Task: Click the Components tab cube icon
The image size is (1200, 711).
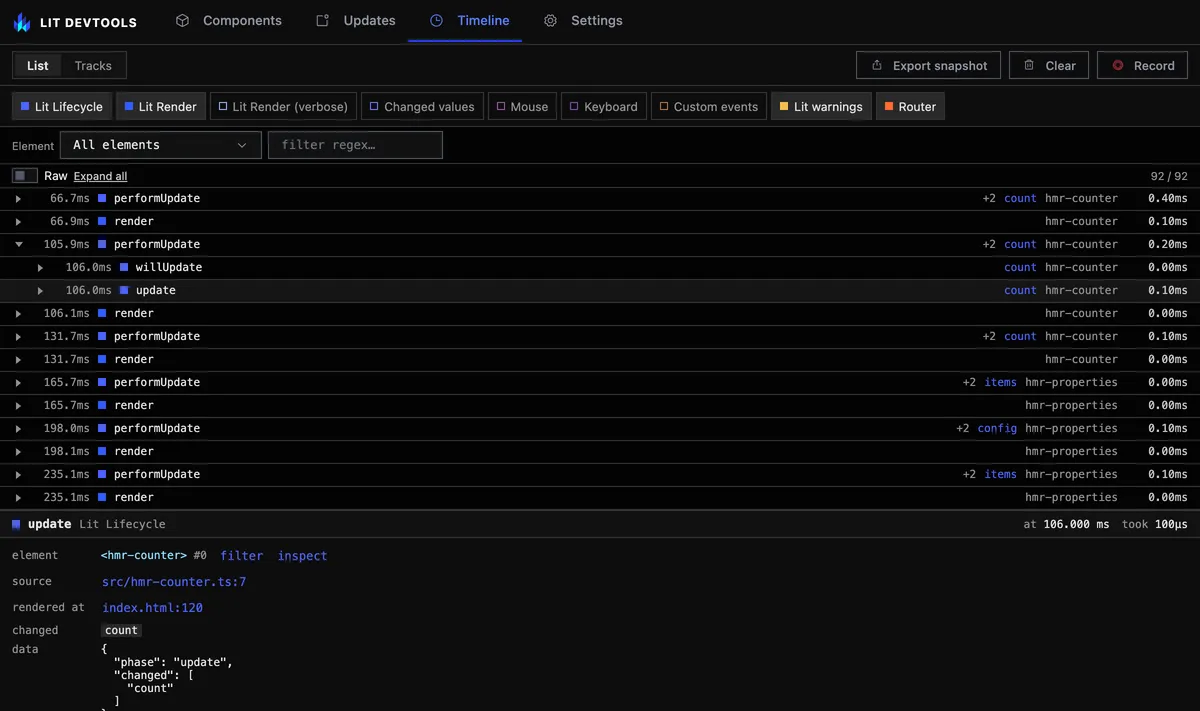Action: pyautogui.click(x=182, y=20)
